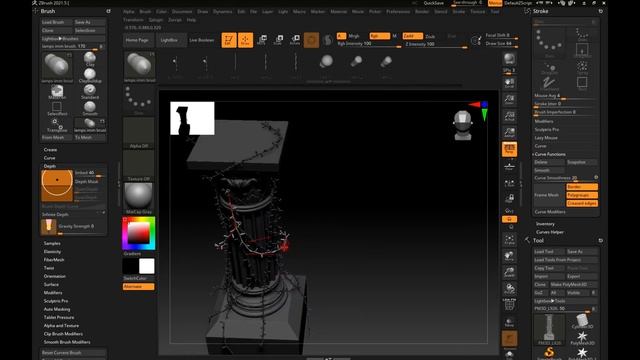
Task: Toggle Border in Frame Mesh
Action: pos(582,187)
